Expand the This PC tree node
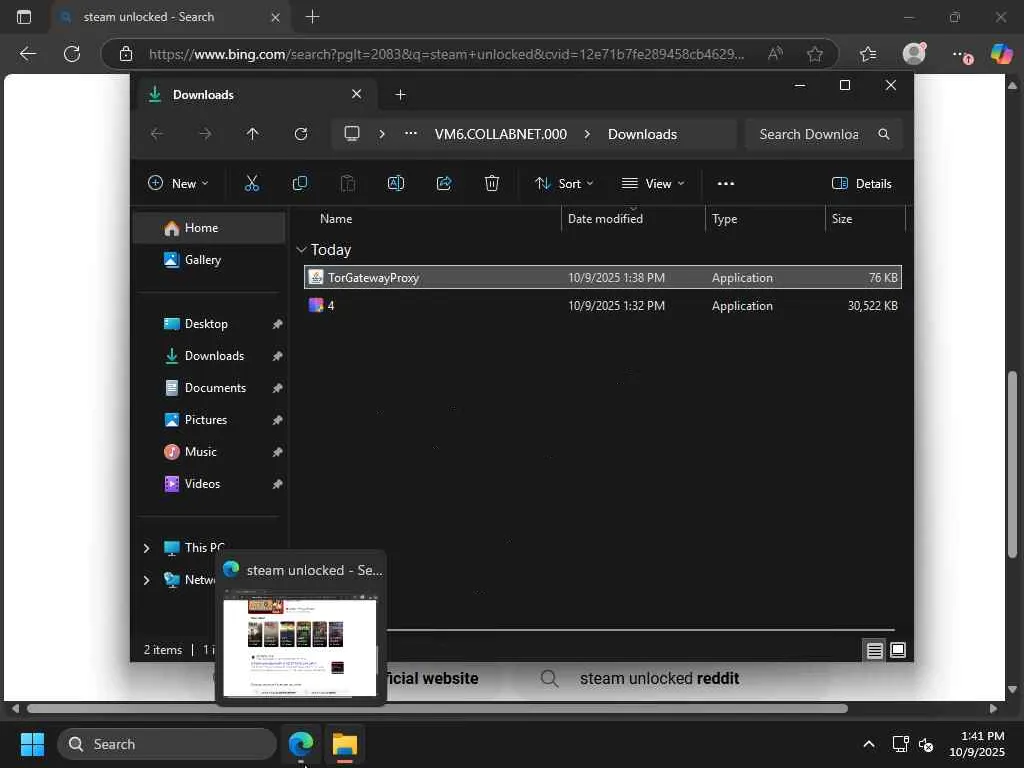1024x768 pixels. pos(146,548)
